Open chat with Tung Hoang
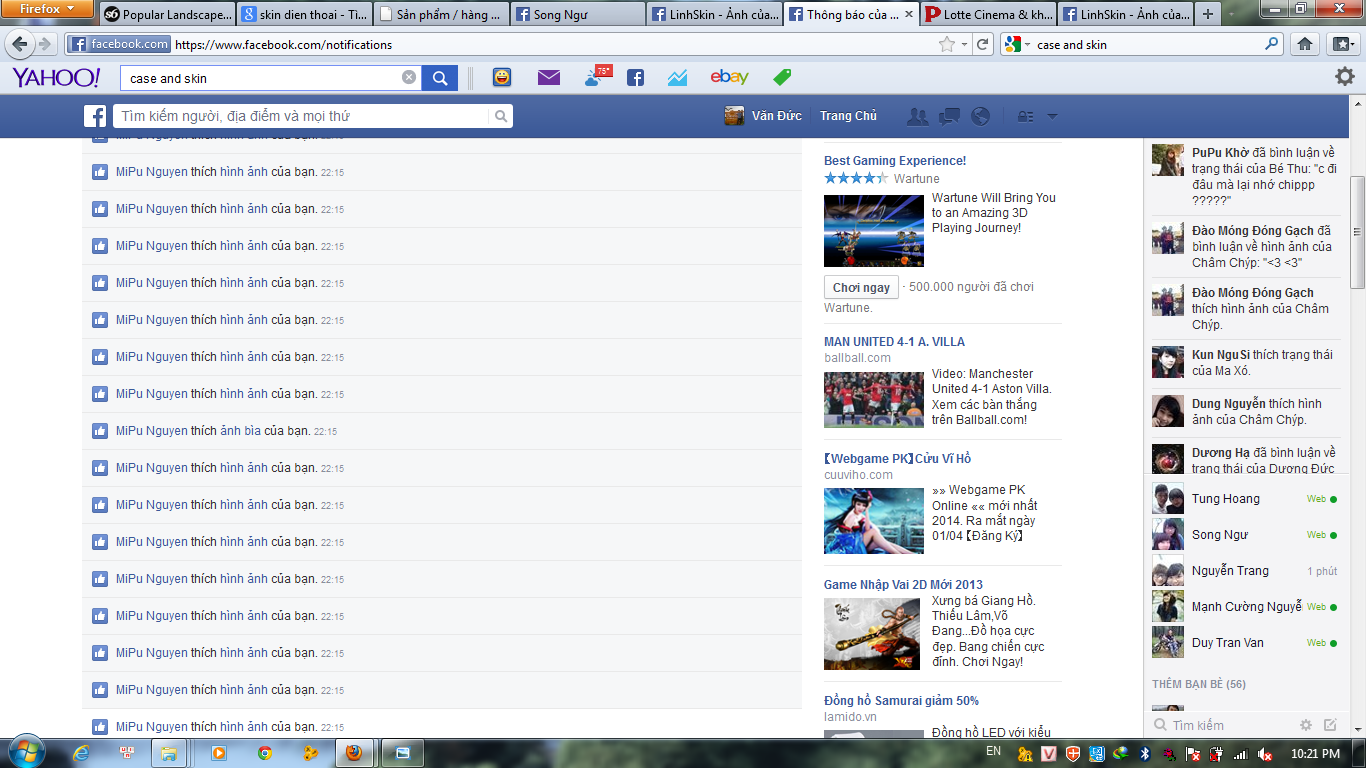The width and height of the screenshot is (1366, 768). pos(1225,499)
